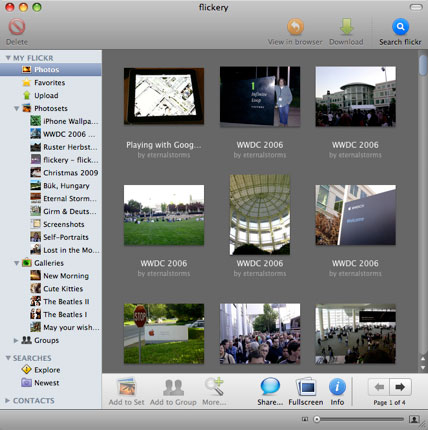Enter Fullscreen view icon
The image size is (428, 430).
[306, 387]
